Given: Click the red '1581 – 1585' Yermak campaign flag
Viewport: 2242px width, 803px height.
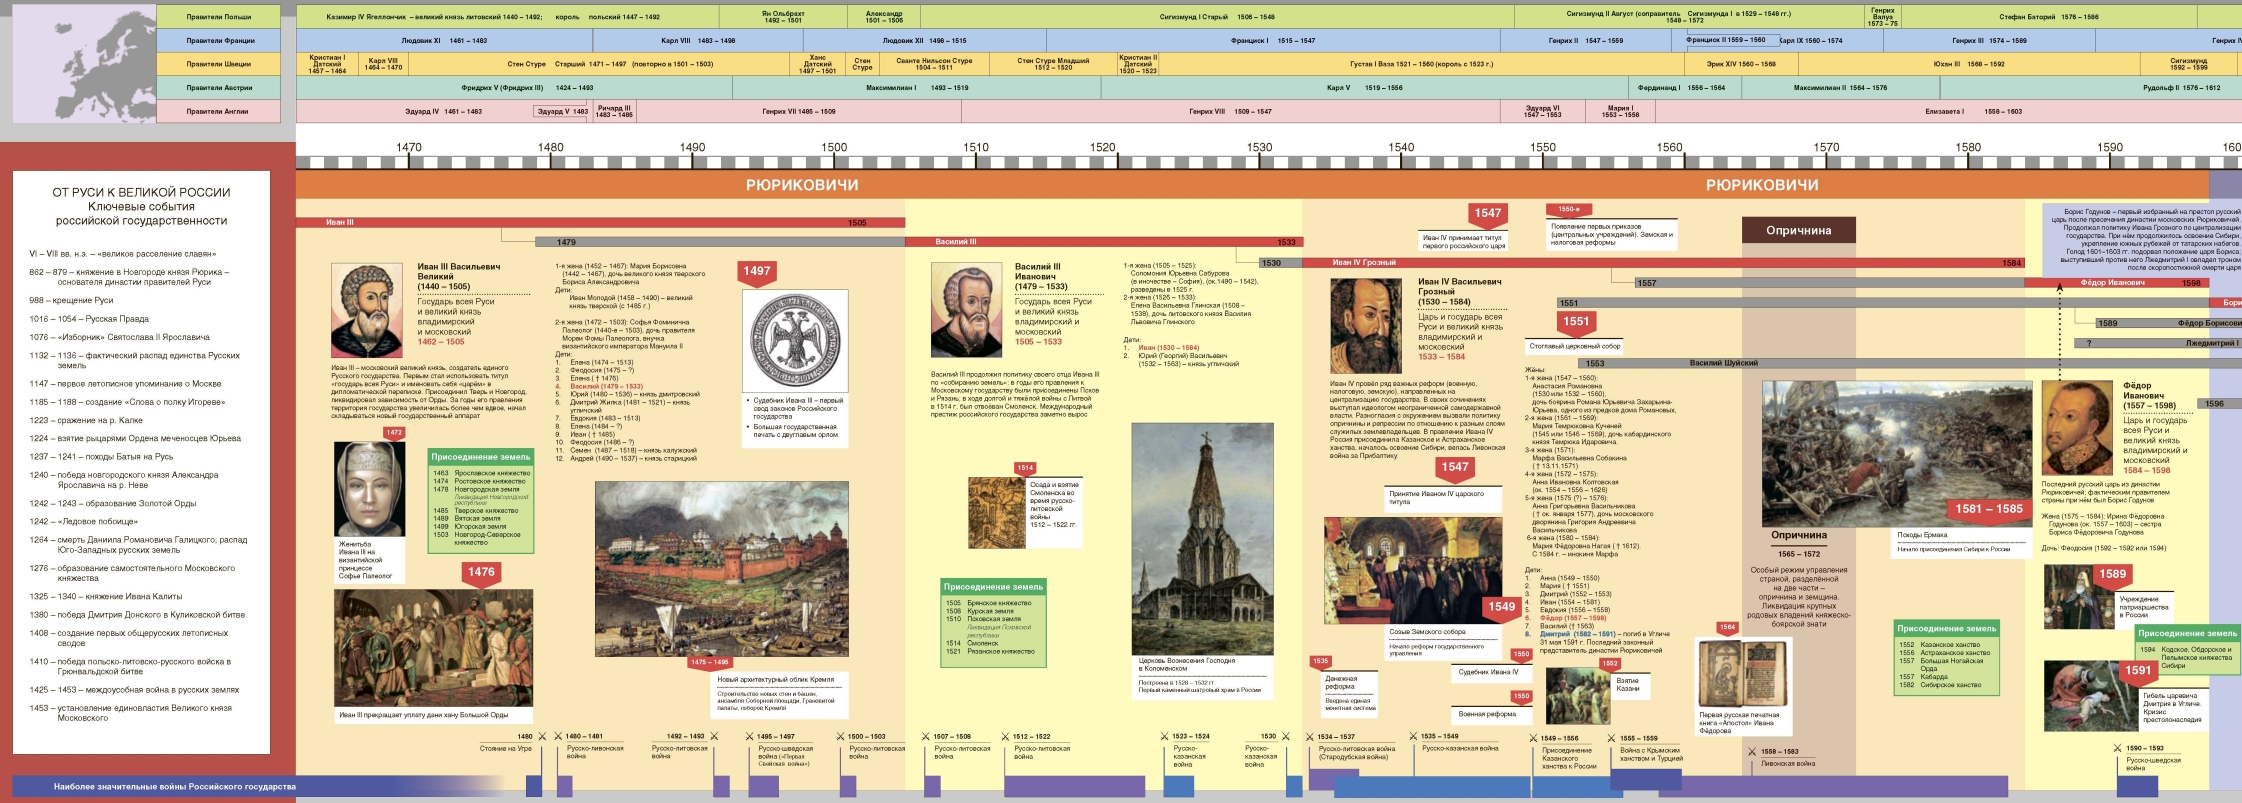Looking at the screenshot, I should click(x=1988, y=509).
